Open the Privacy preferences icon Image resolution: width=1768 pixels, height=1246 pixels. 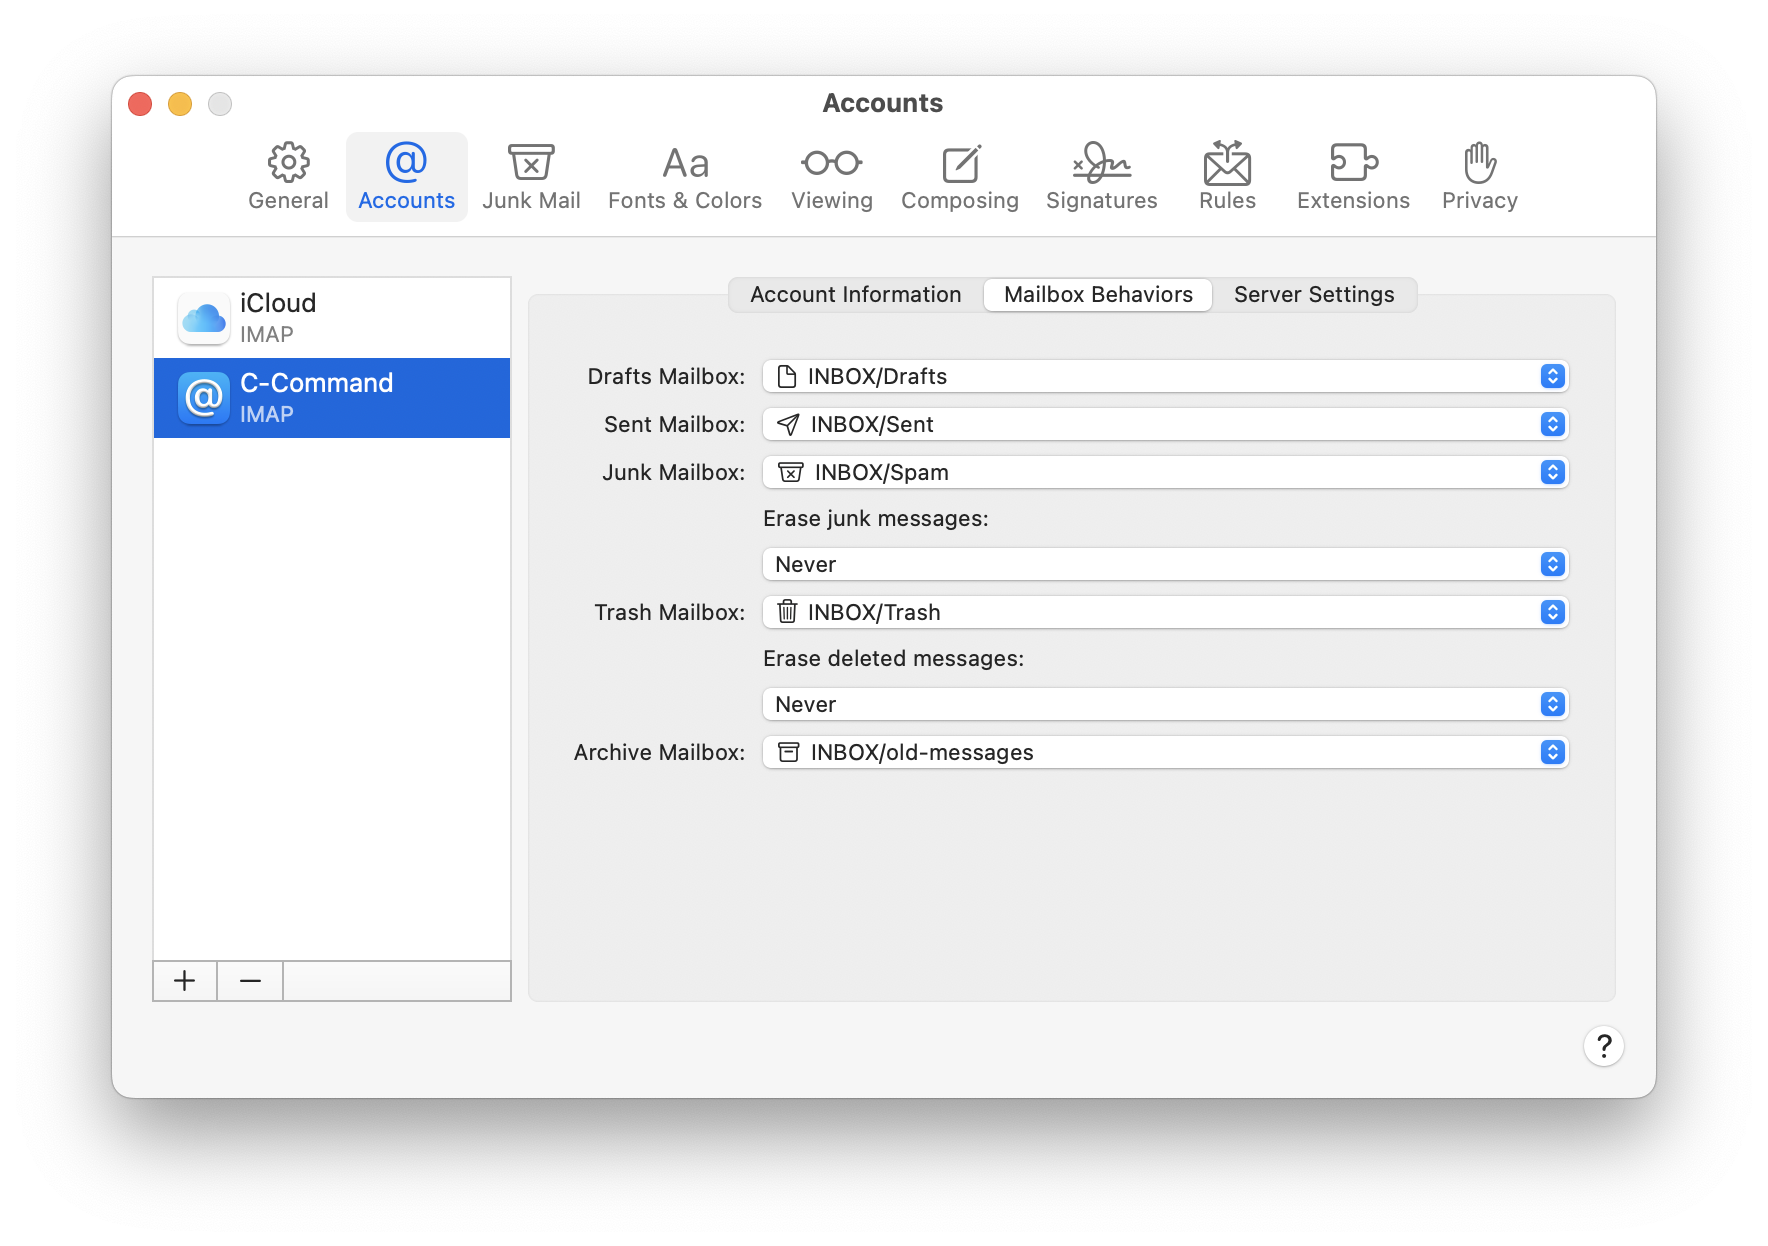point(1479,176)
